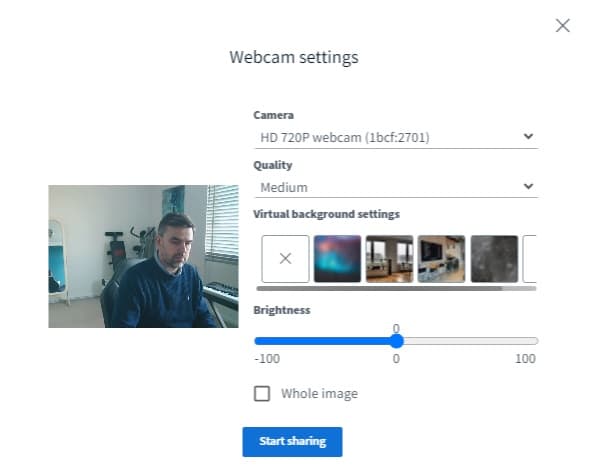Choose the blue aurora blurred background
Viewport: 590px width, 469px height.
pos(338,259)
